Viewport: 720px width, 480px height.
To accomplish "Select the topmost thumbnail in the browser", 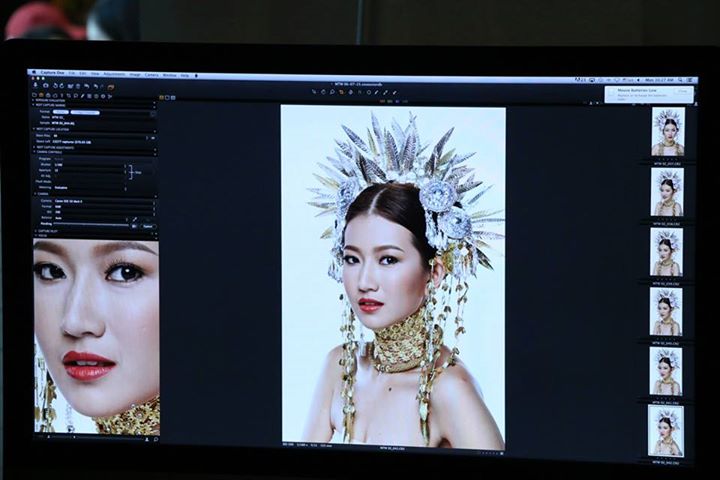I will 668,132.
